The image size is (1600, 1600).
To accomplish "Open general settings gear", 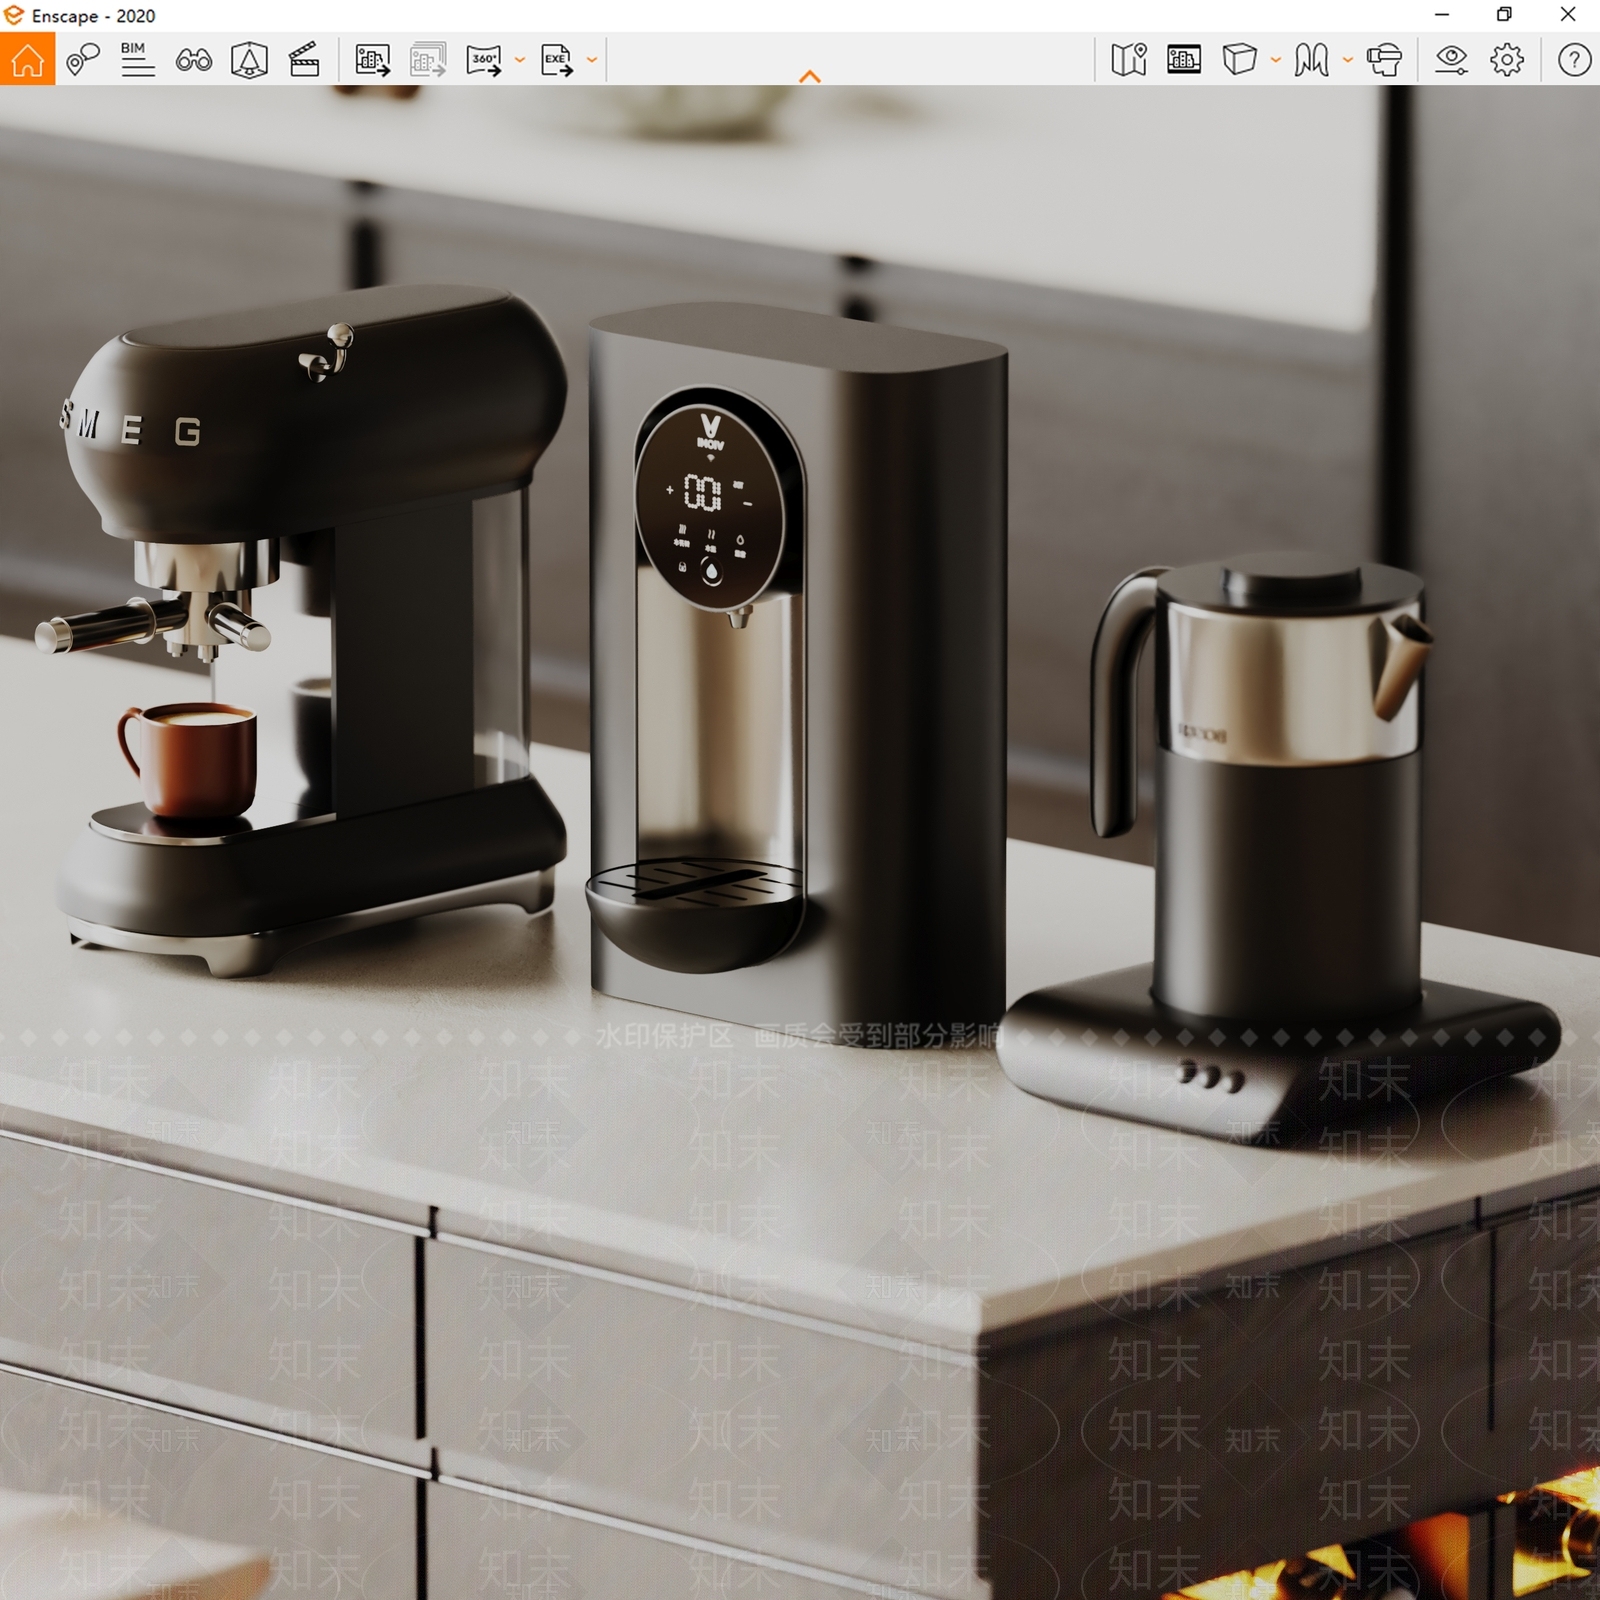I will coord(1507,60).
